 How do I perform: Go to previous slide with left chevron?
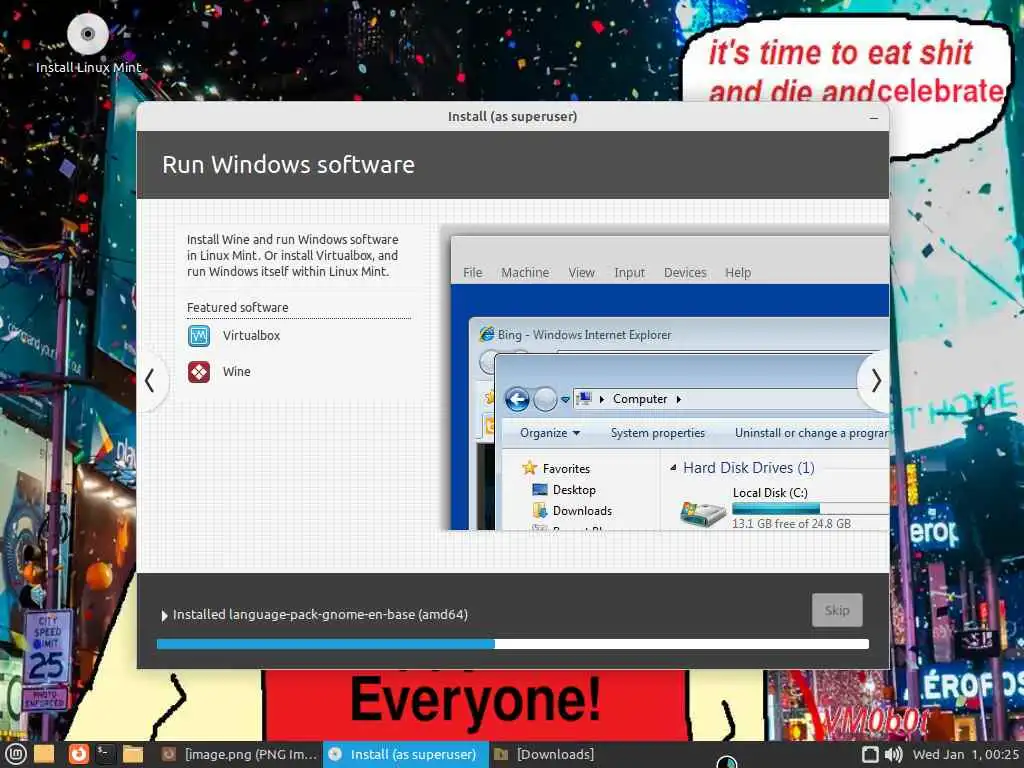coord(150,381)
